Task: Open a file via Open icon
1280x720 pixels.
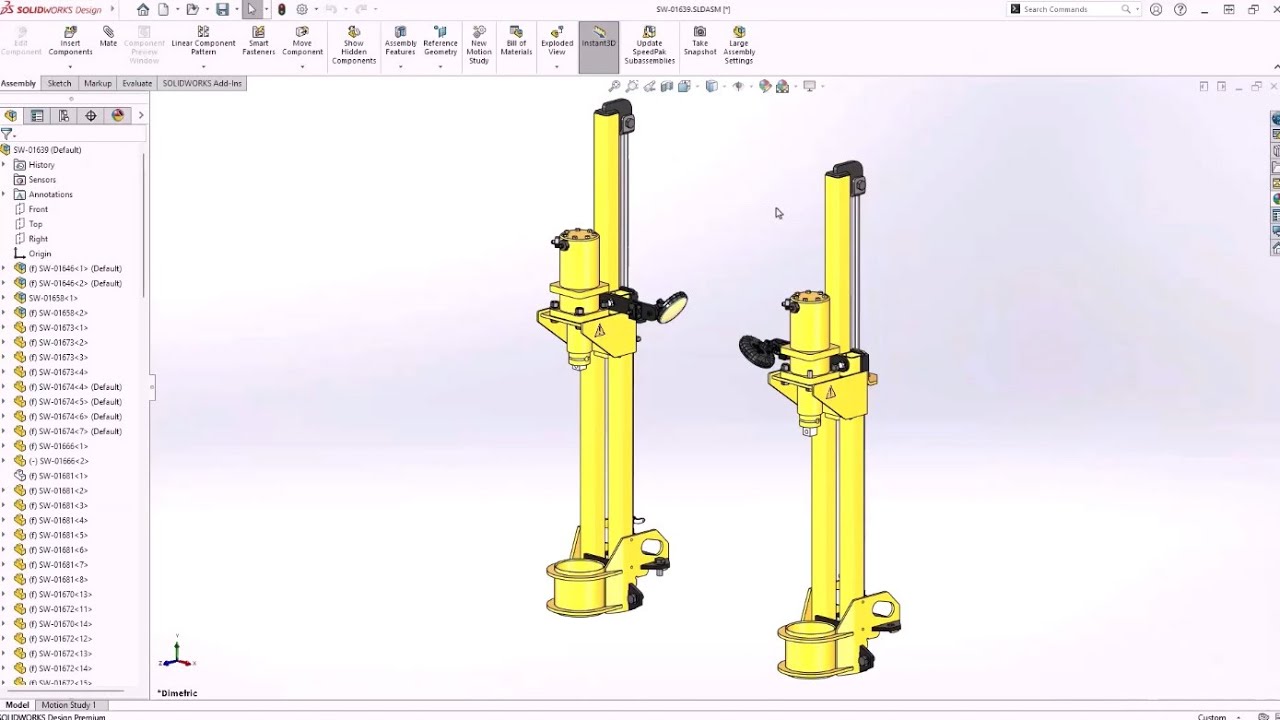Action: coord(192,9)
